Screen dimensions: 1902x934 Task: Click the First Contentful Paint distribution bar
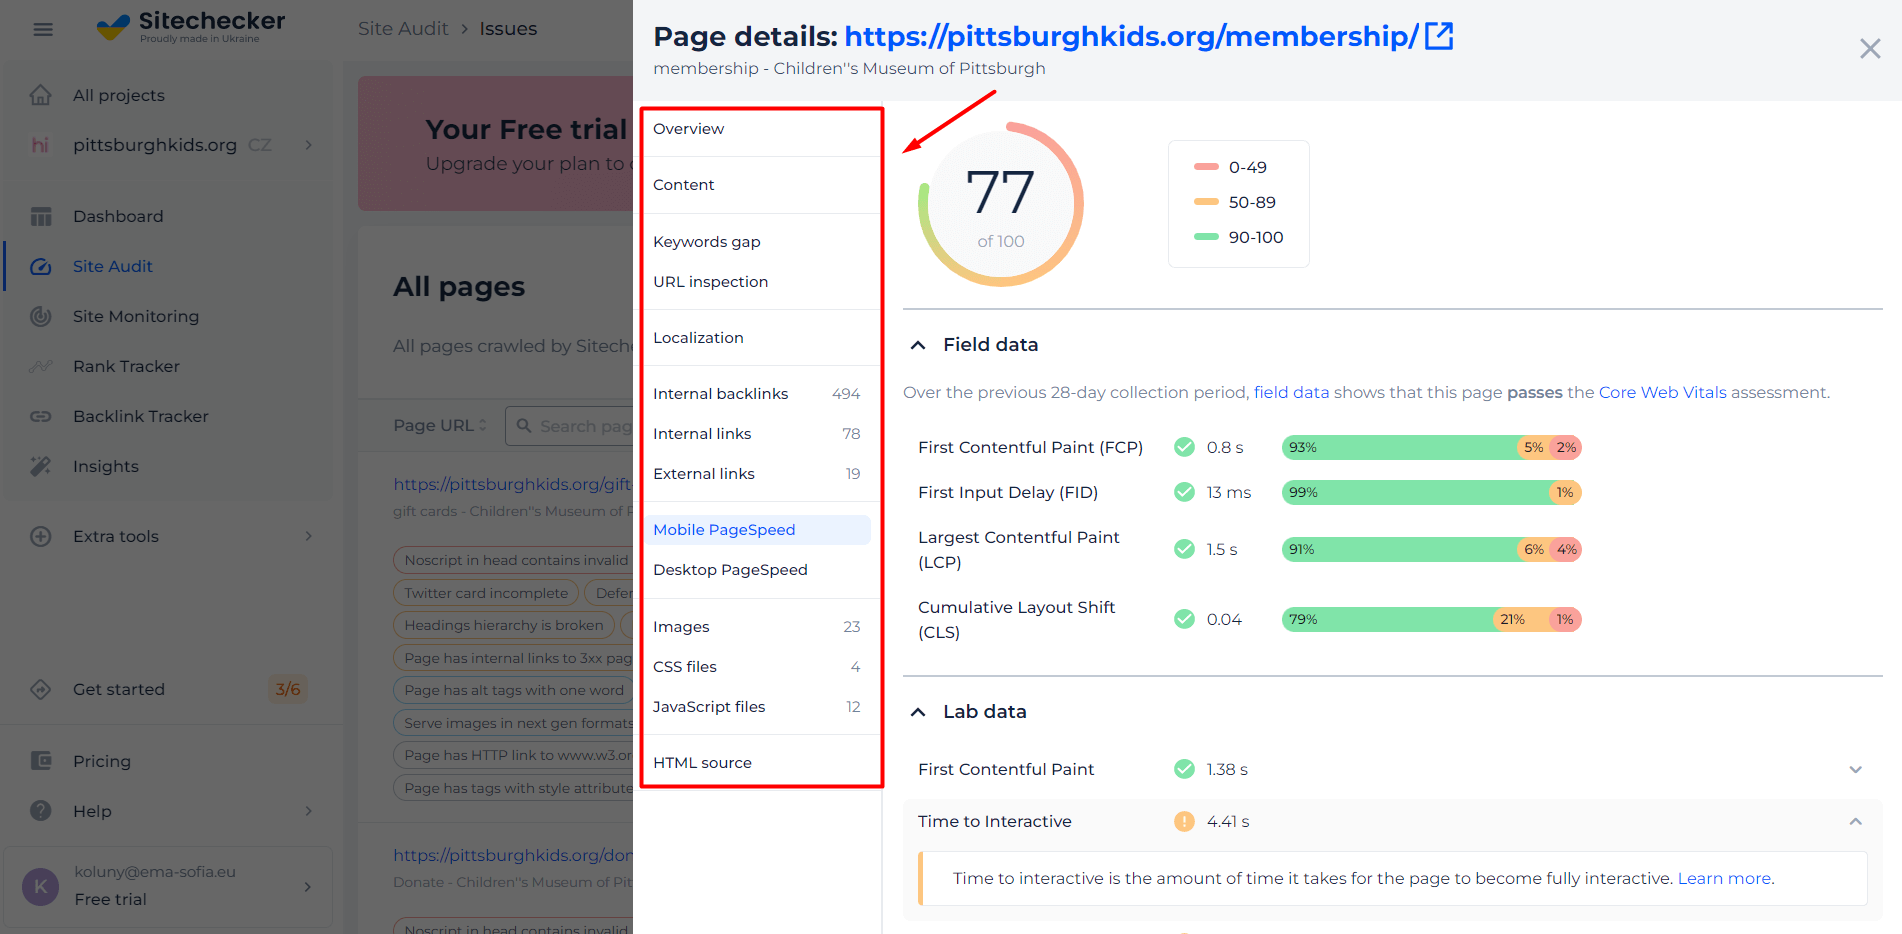pyautogui.click(x=1431, y=447)
